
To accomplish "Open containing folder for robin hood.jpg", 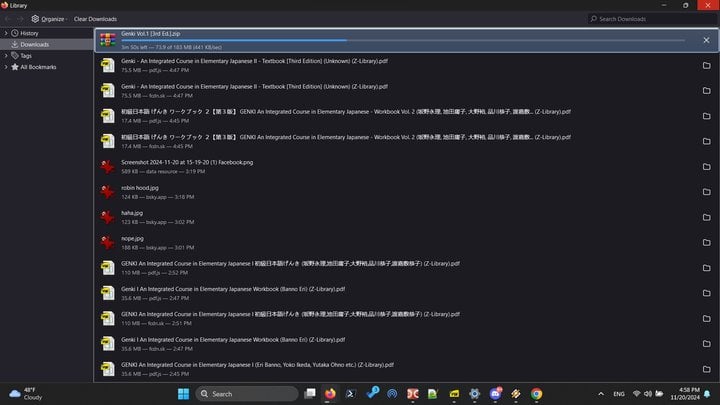I will [x=706, y=192].
